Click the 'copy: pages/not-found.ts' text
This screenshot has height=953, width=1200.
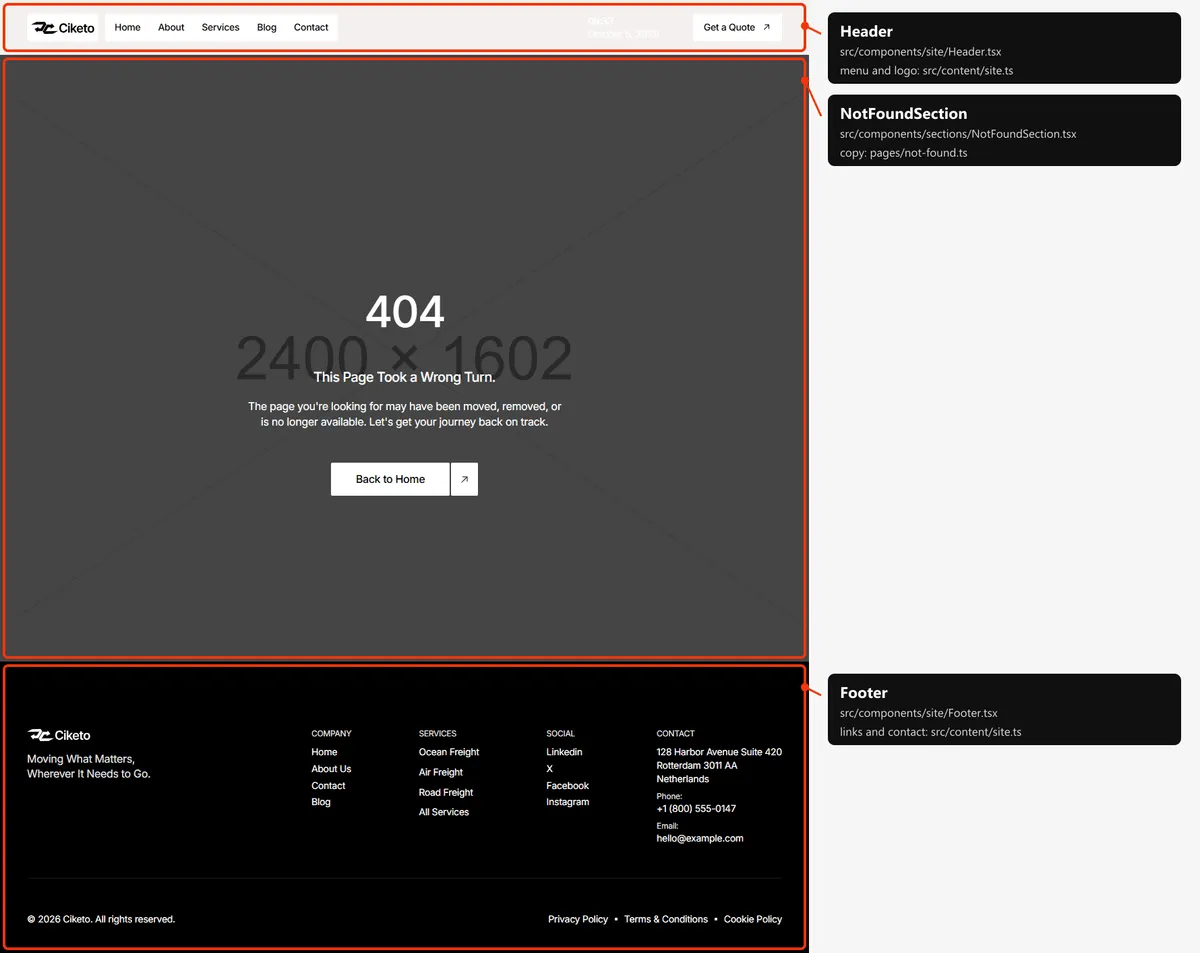pos(903,153)
